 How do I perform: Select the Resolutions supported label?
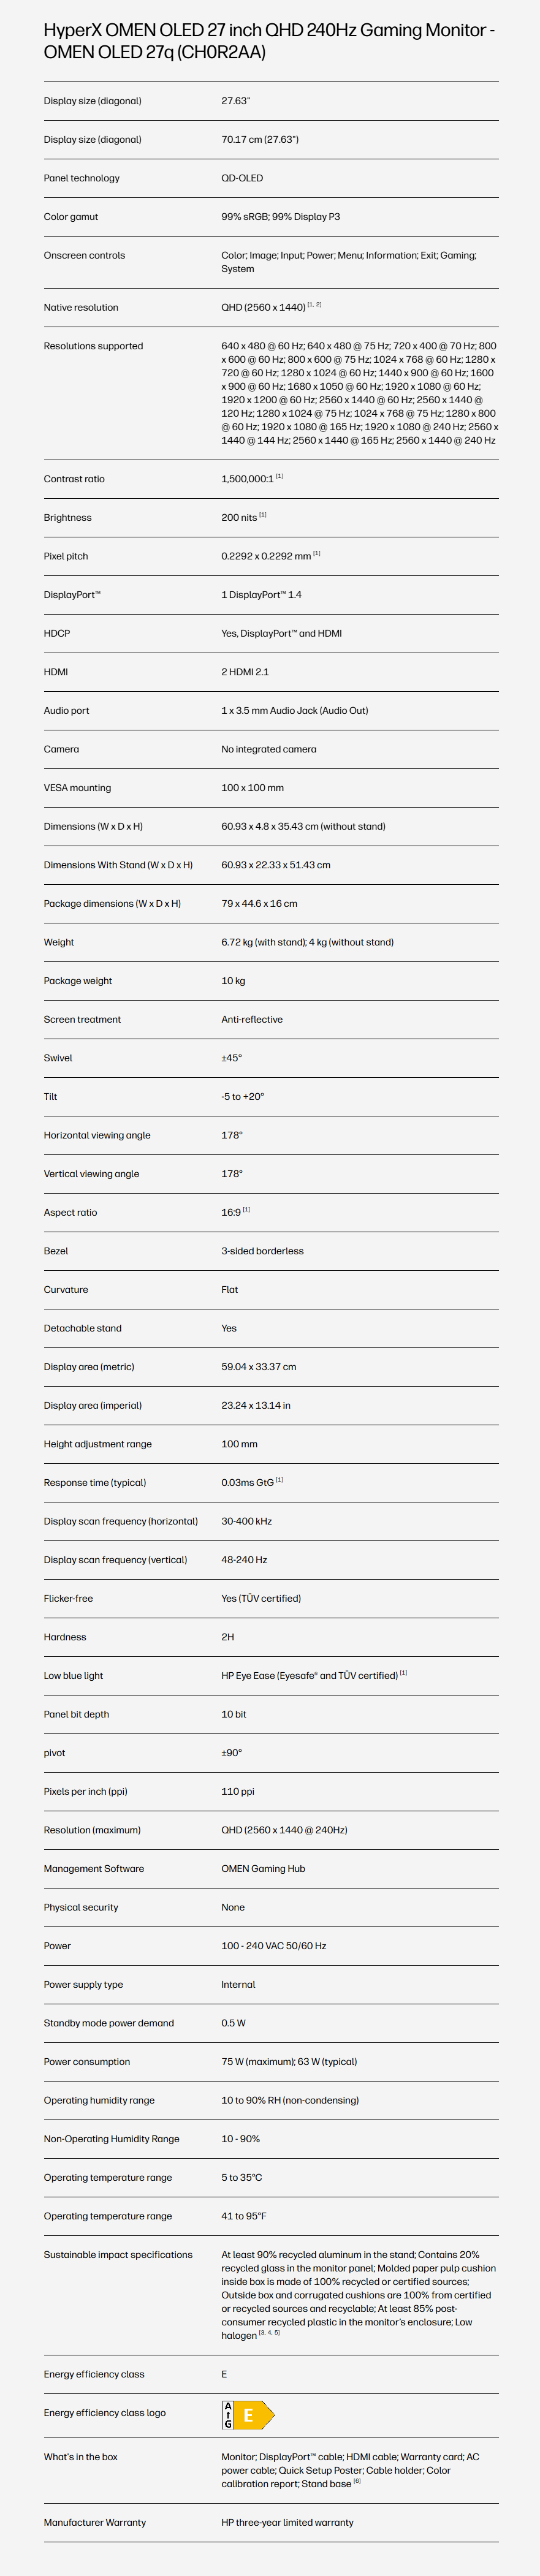coord(93,346)
